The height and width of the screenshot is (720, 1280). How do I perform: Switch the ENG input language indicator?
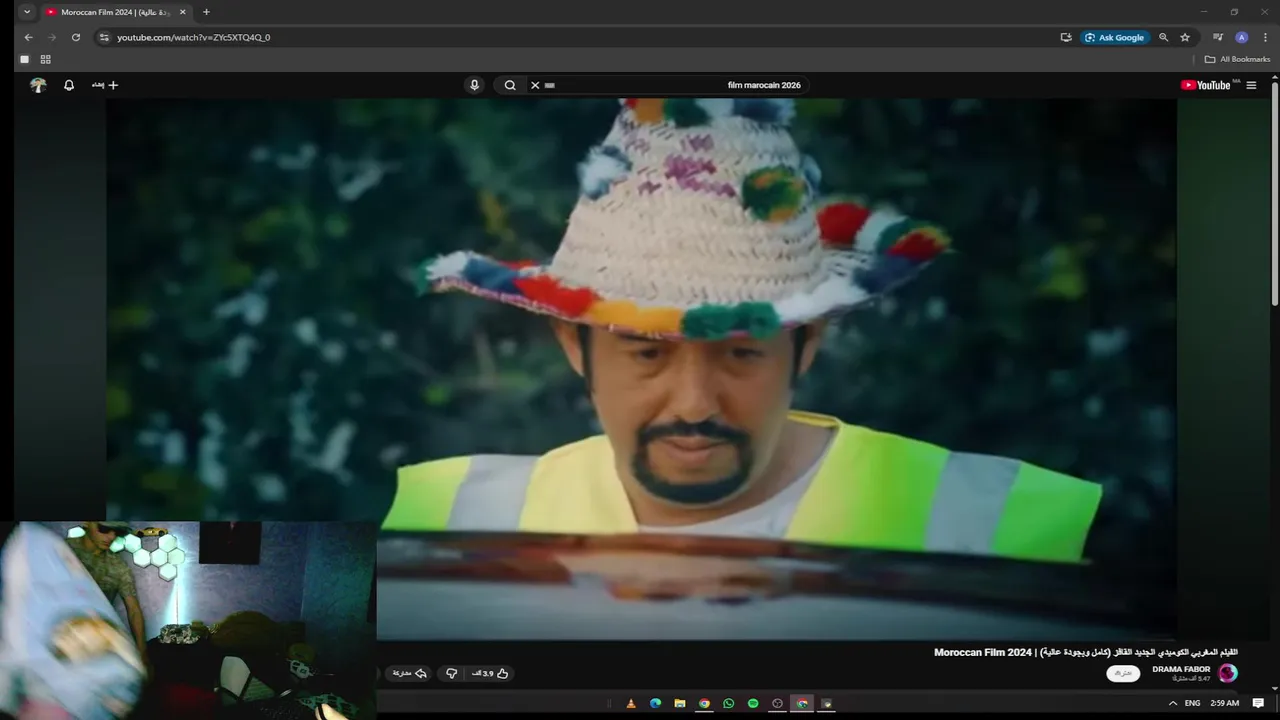click(1194, 704)
